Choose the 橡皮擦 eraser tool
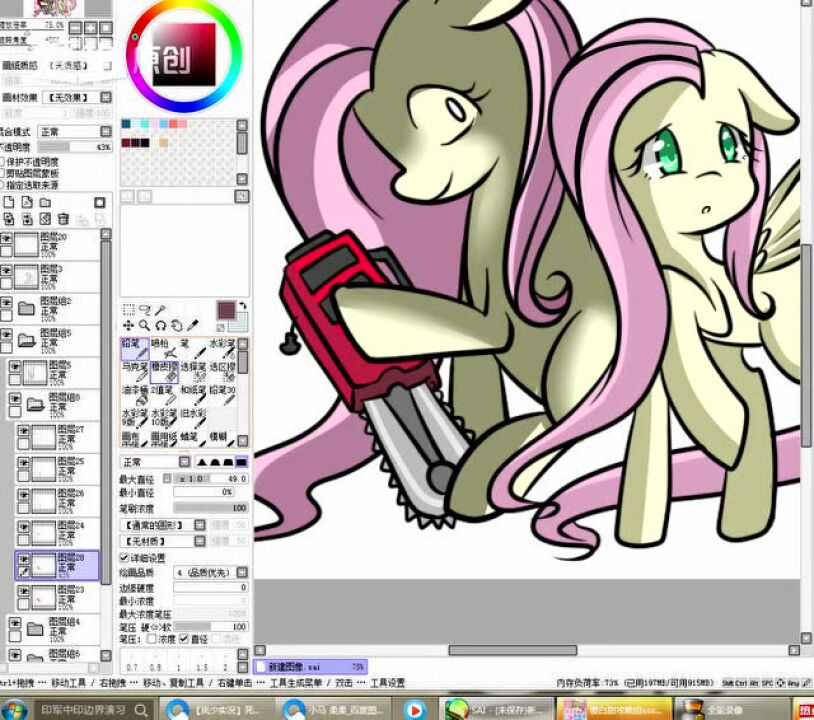Image resolution: width=814 pixels, height=720 pixels. pyautogui.click(x=164, y=372)
